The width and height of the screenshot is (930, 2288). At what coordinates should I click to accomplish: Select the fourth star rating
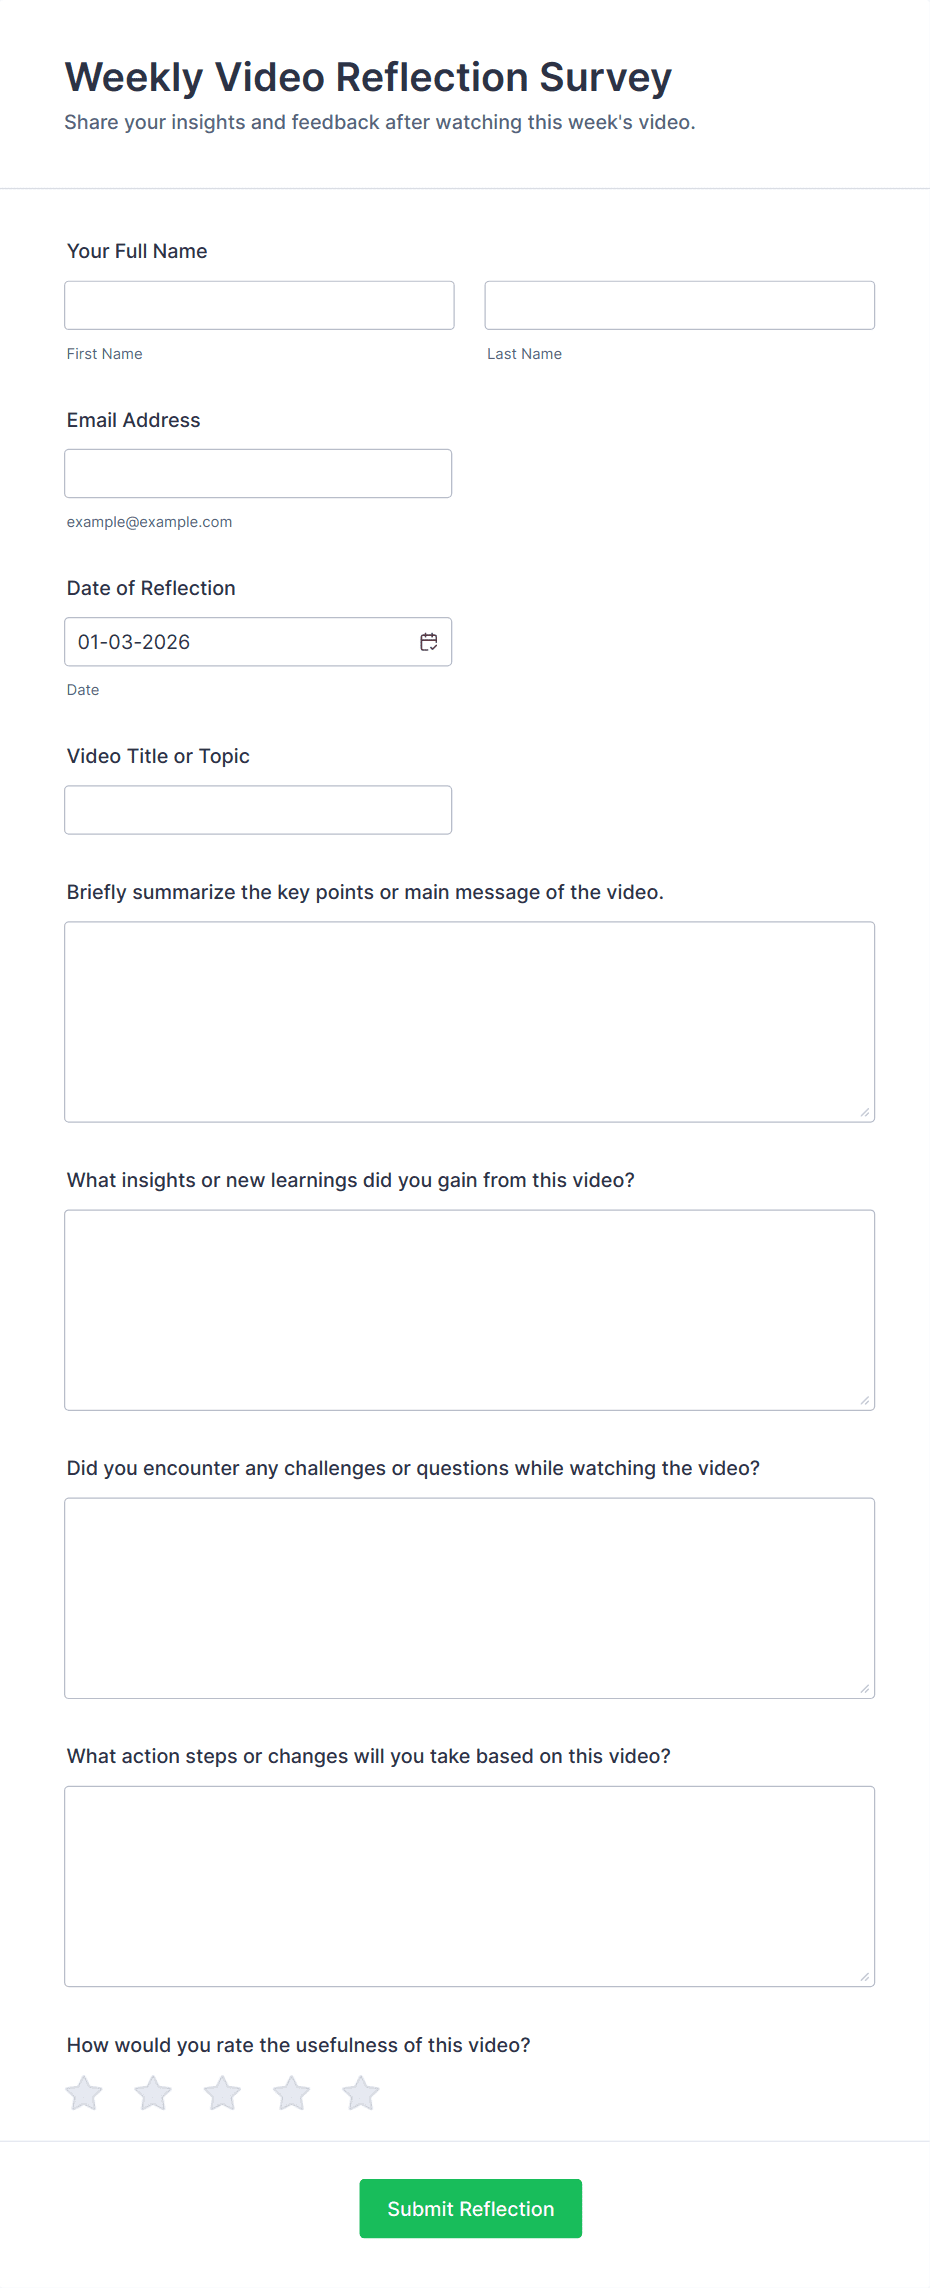(x=291, y=2092)
